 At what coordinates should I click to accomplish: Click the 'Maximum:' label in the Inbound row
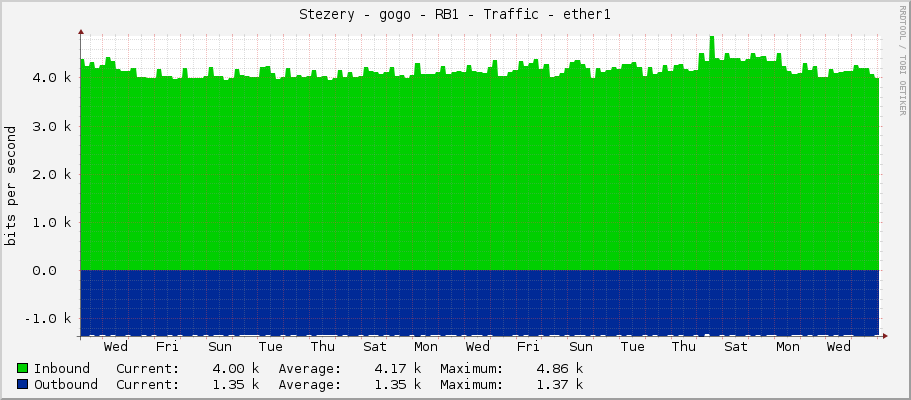click(471, 369)
